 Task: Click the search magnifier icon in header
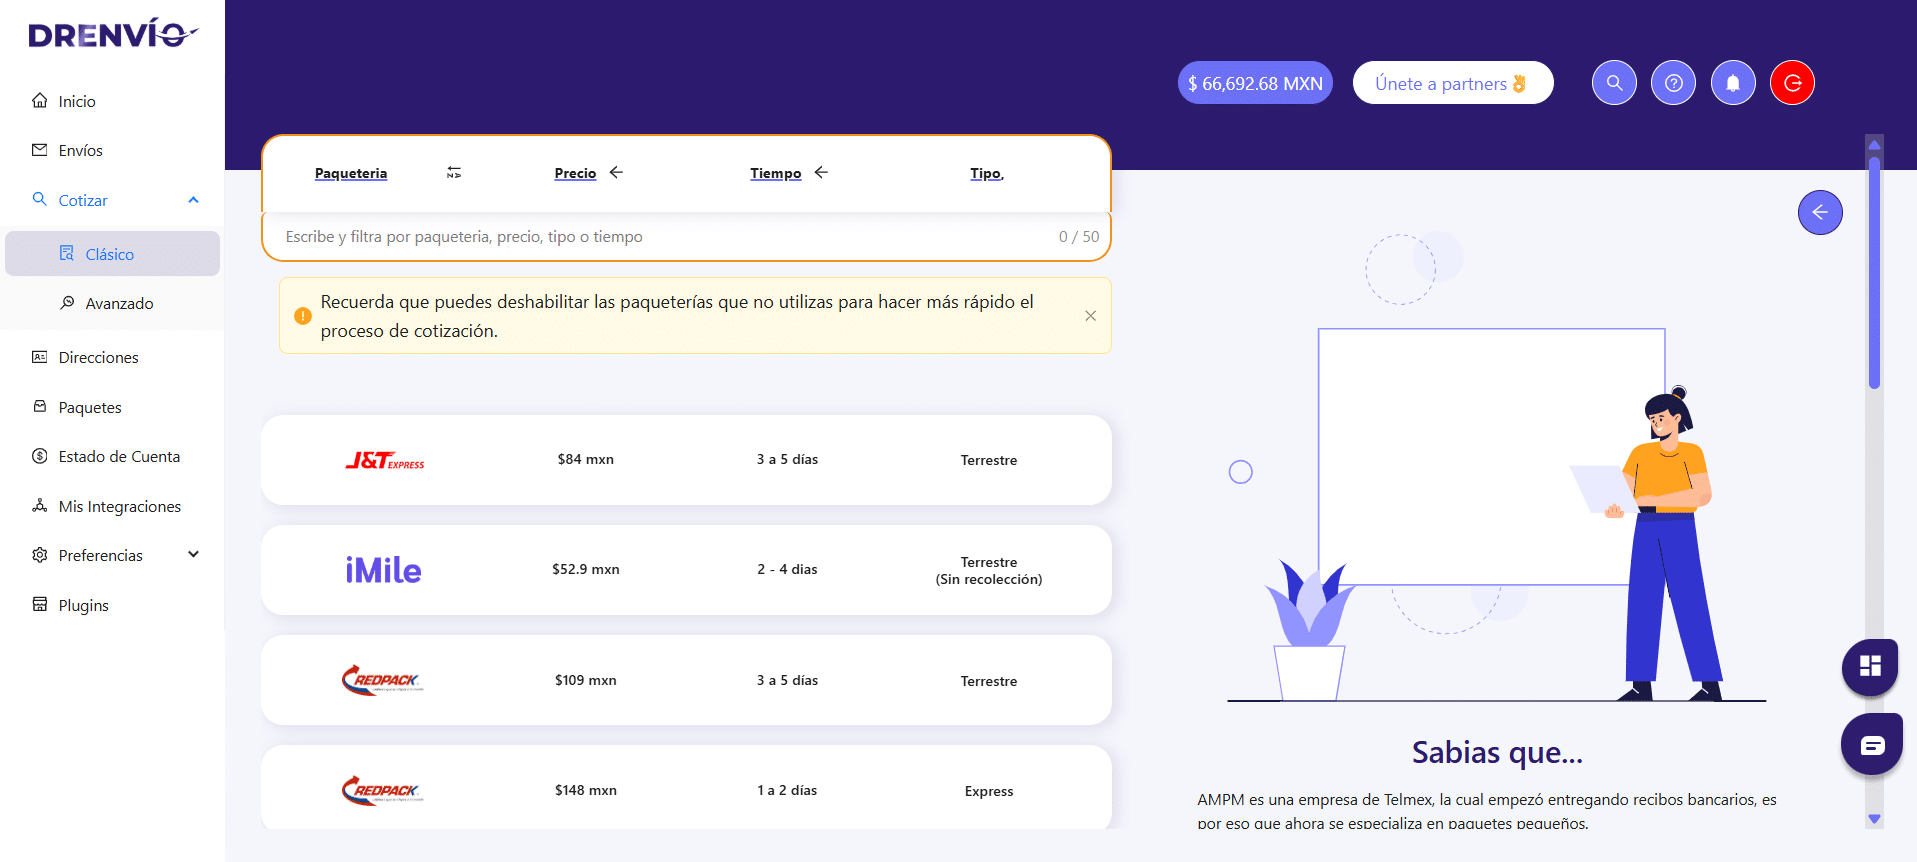[1614, 83]
